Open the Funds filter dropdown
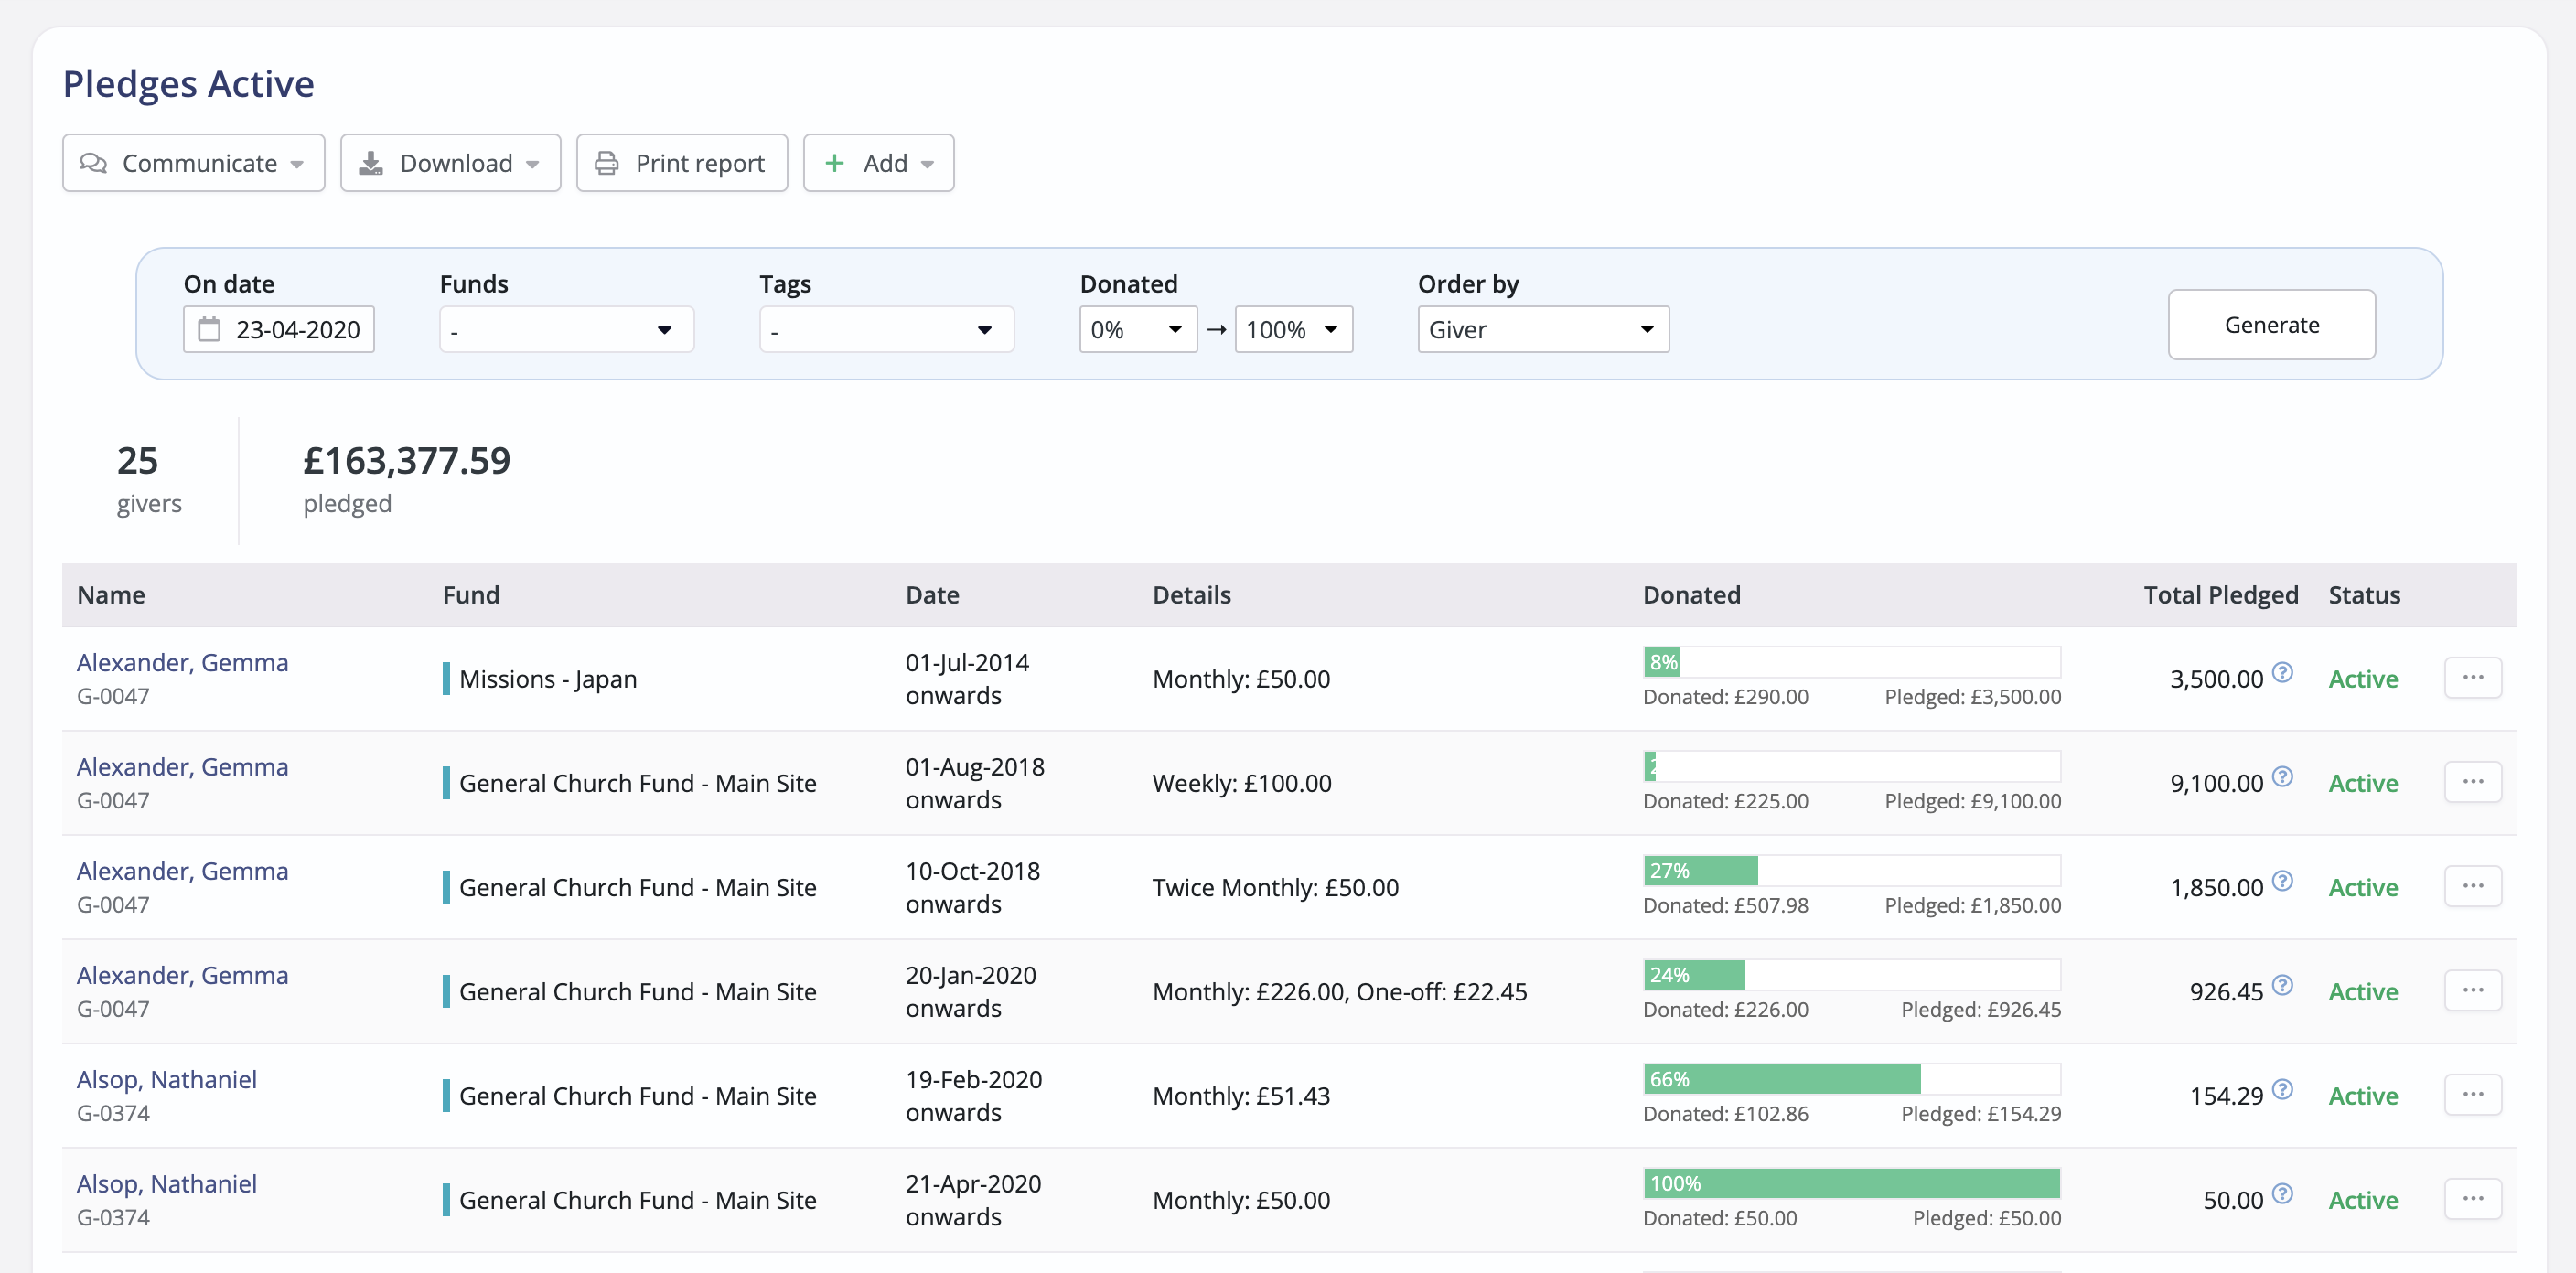2576x1273 pixels. pyautogui.click(x=566, y=329)
